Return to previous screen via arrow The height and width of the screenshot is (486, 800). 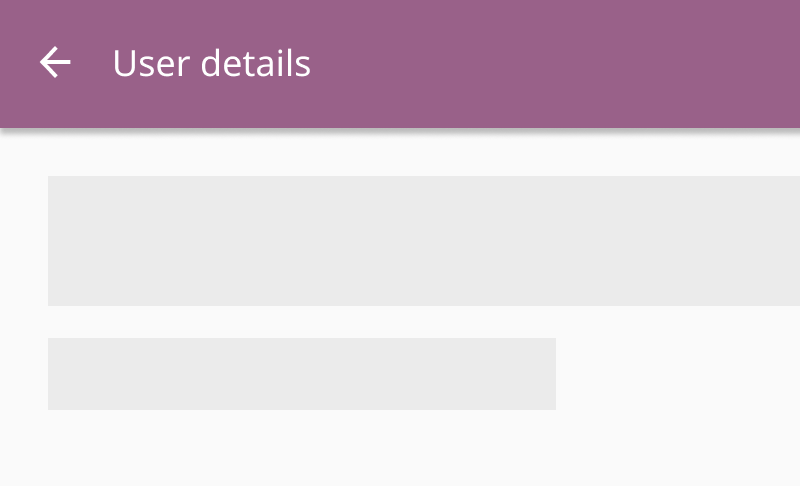pyautogui.click(x=55, y=63)
